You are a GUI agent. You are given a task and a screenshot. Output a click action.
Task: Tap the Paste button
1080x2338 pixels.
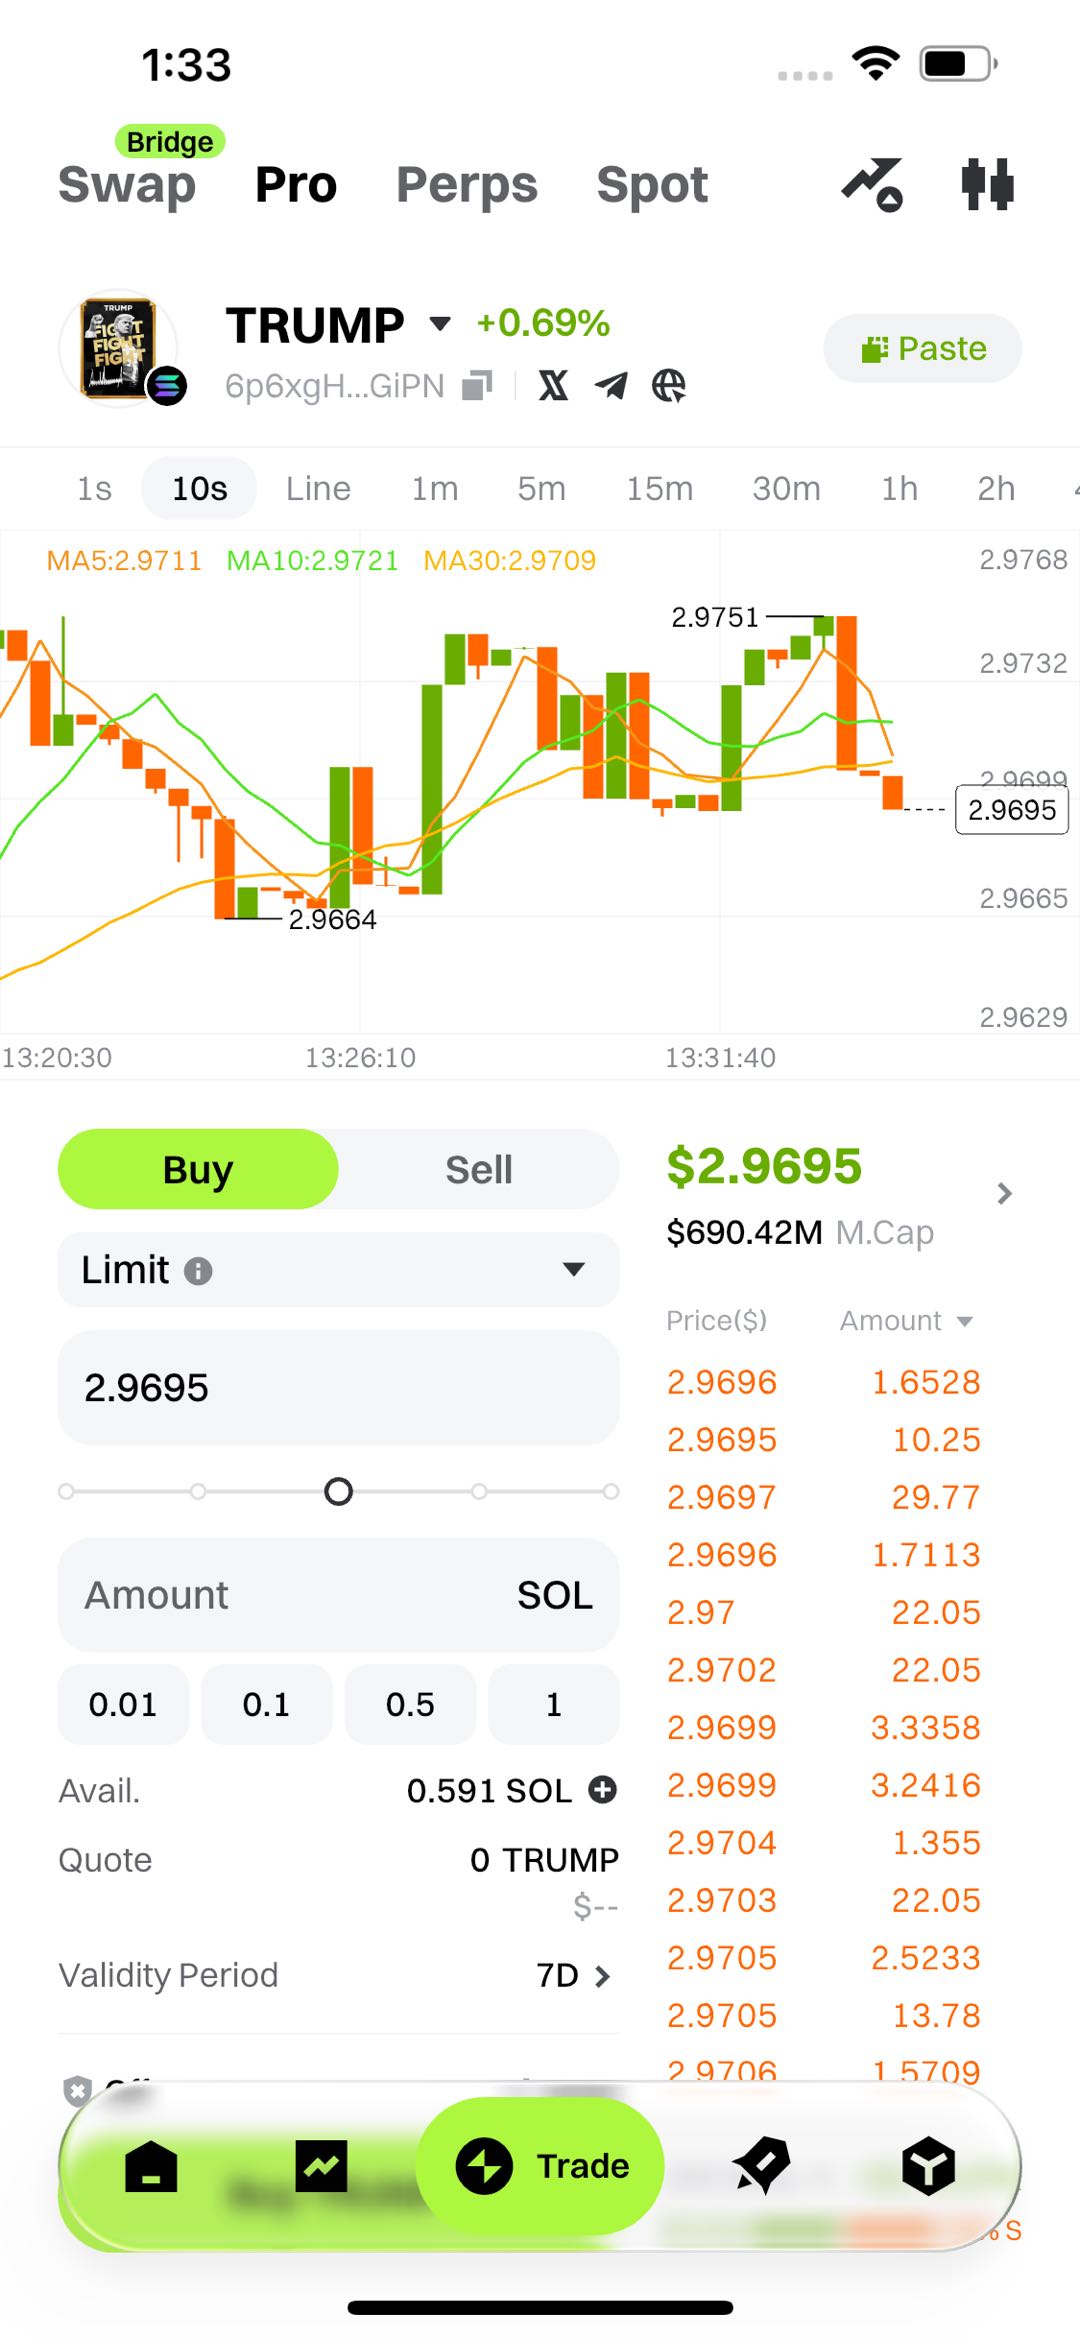tap(922, 348)
